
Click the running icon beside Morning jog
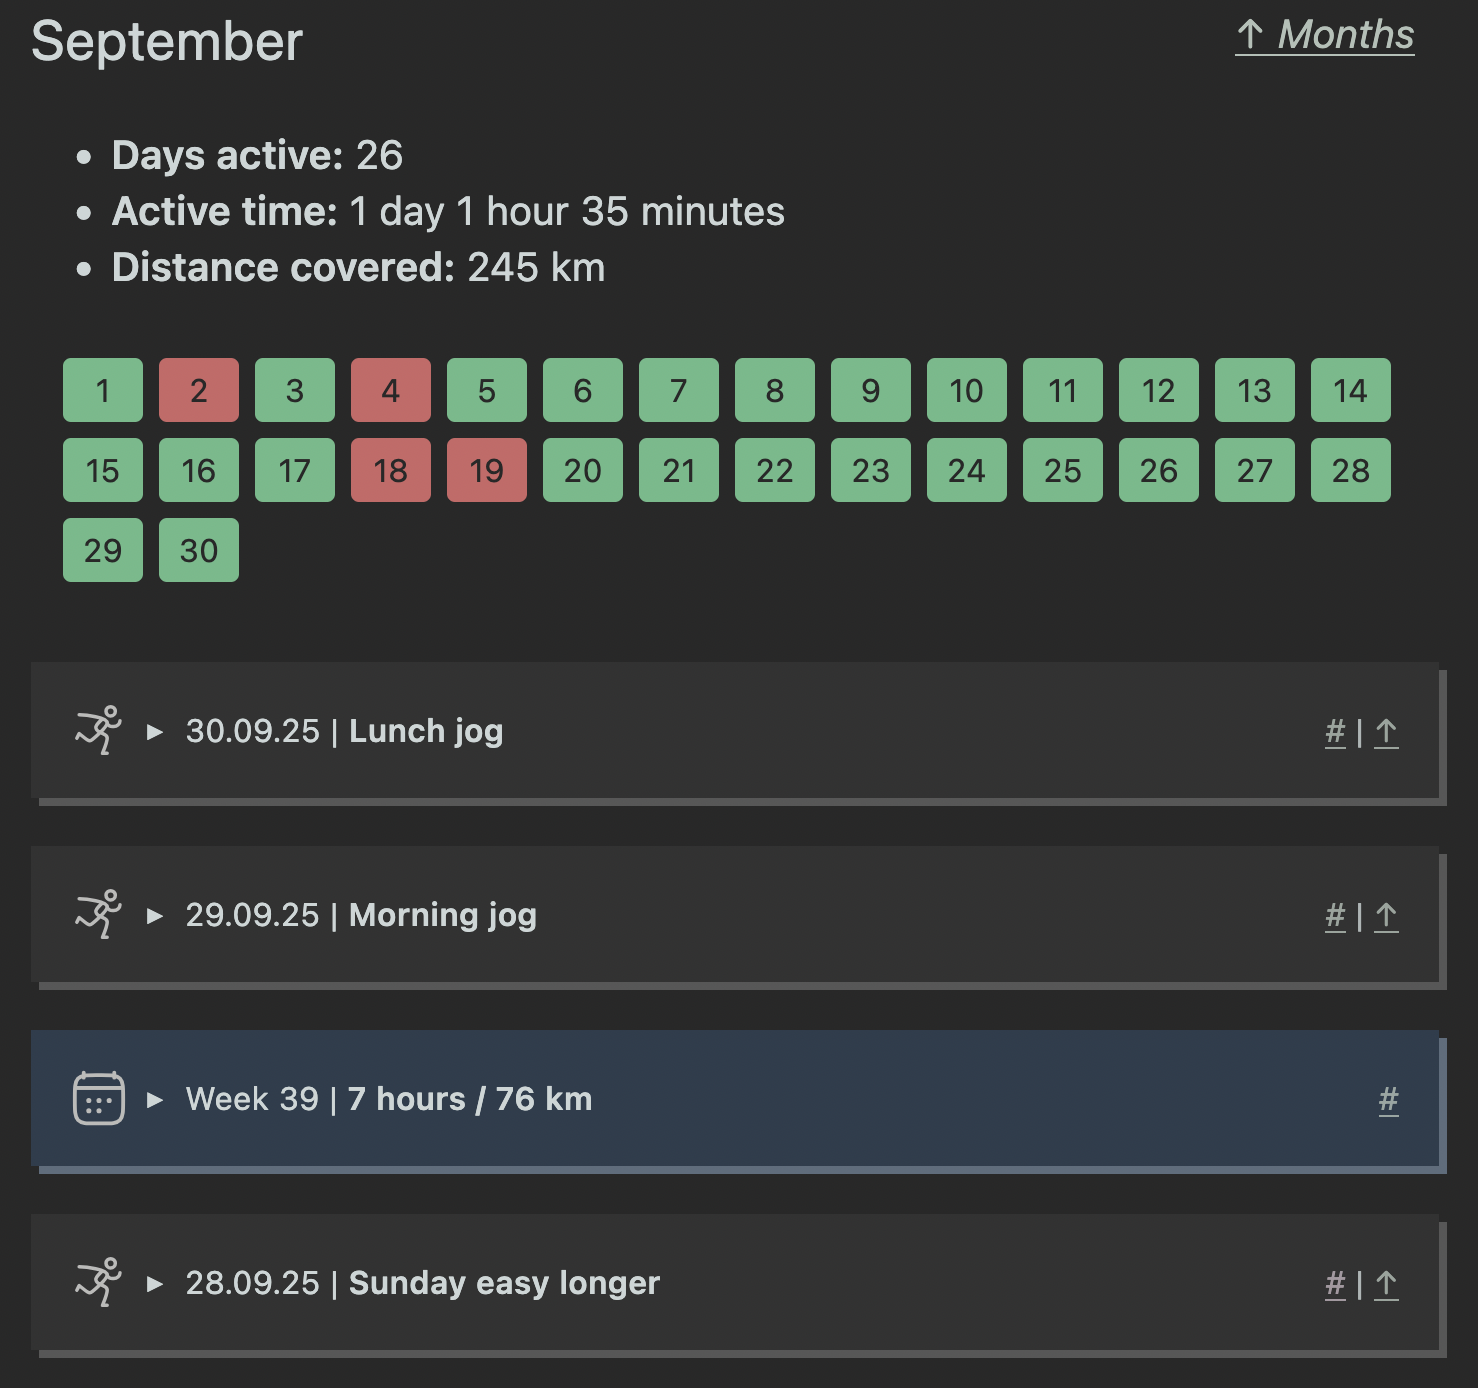(98, 915)
